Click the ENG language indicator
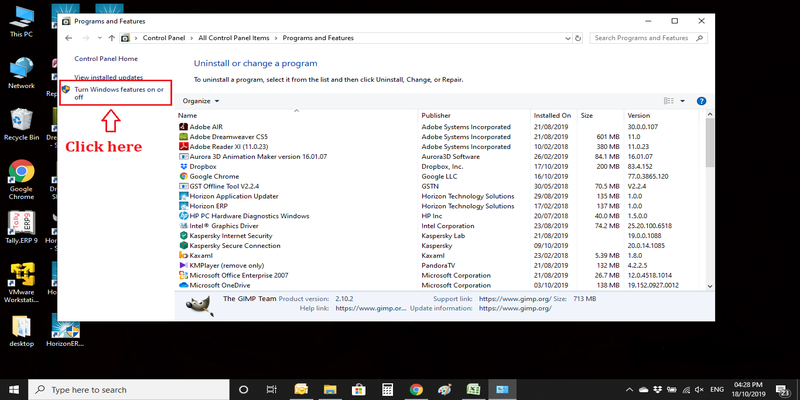Image resolution: width=800 pixels, height=400 pixels. point(716,390)
